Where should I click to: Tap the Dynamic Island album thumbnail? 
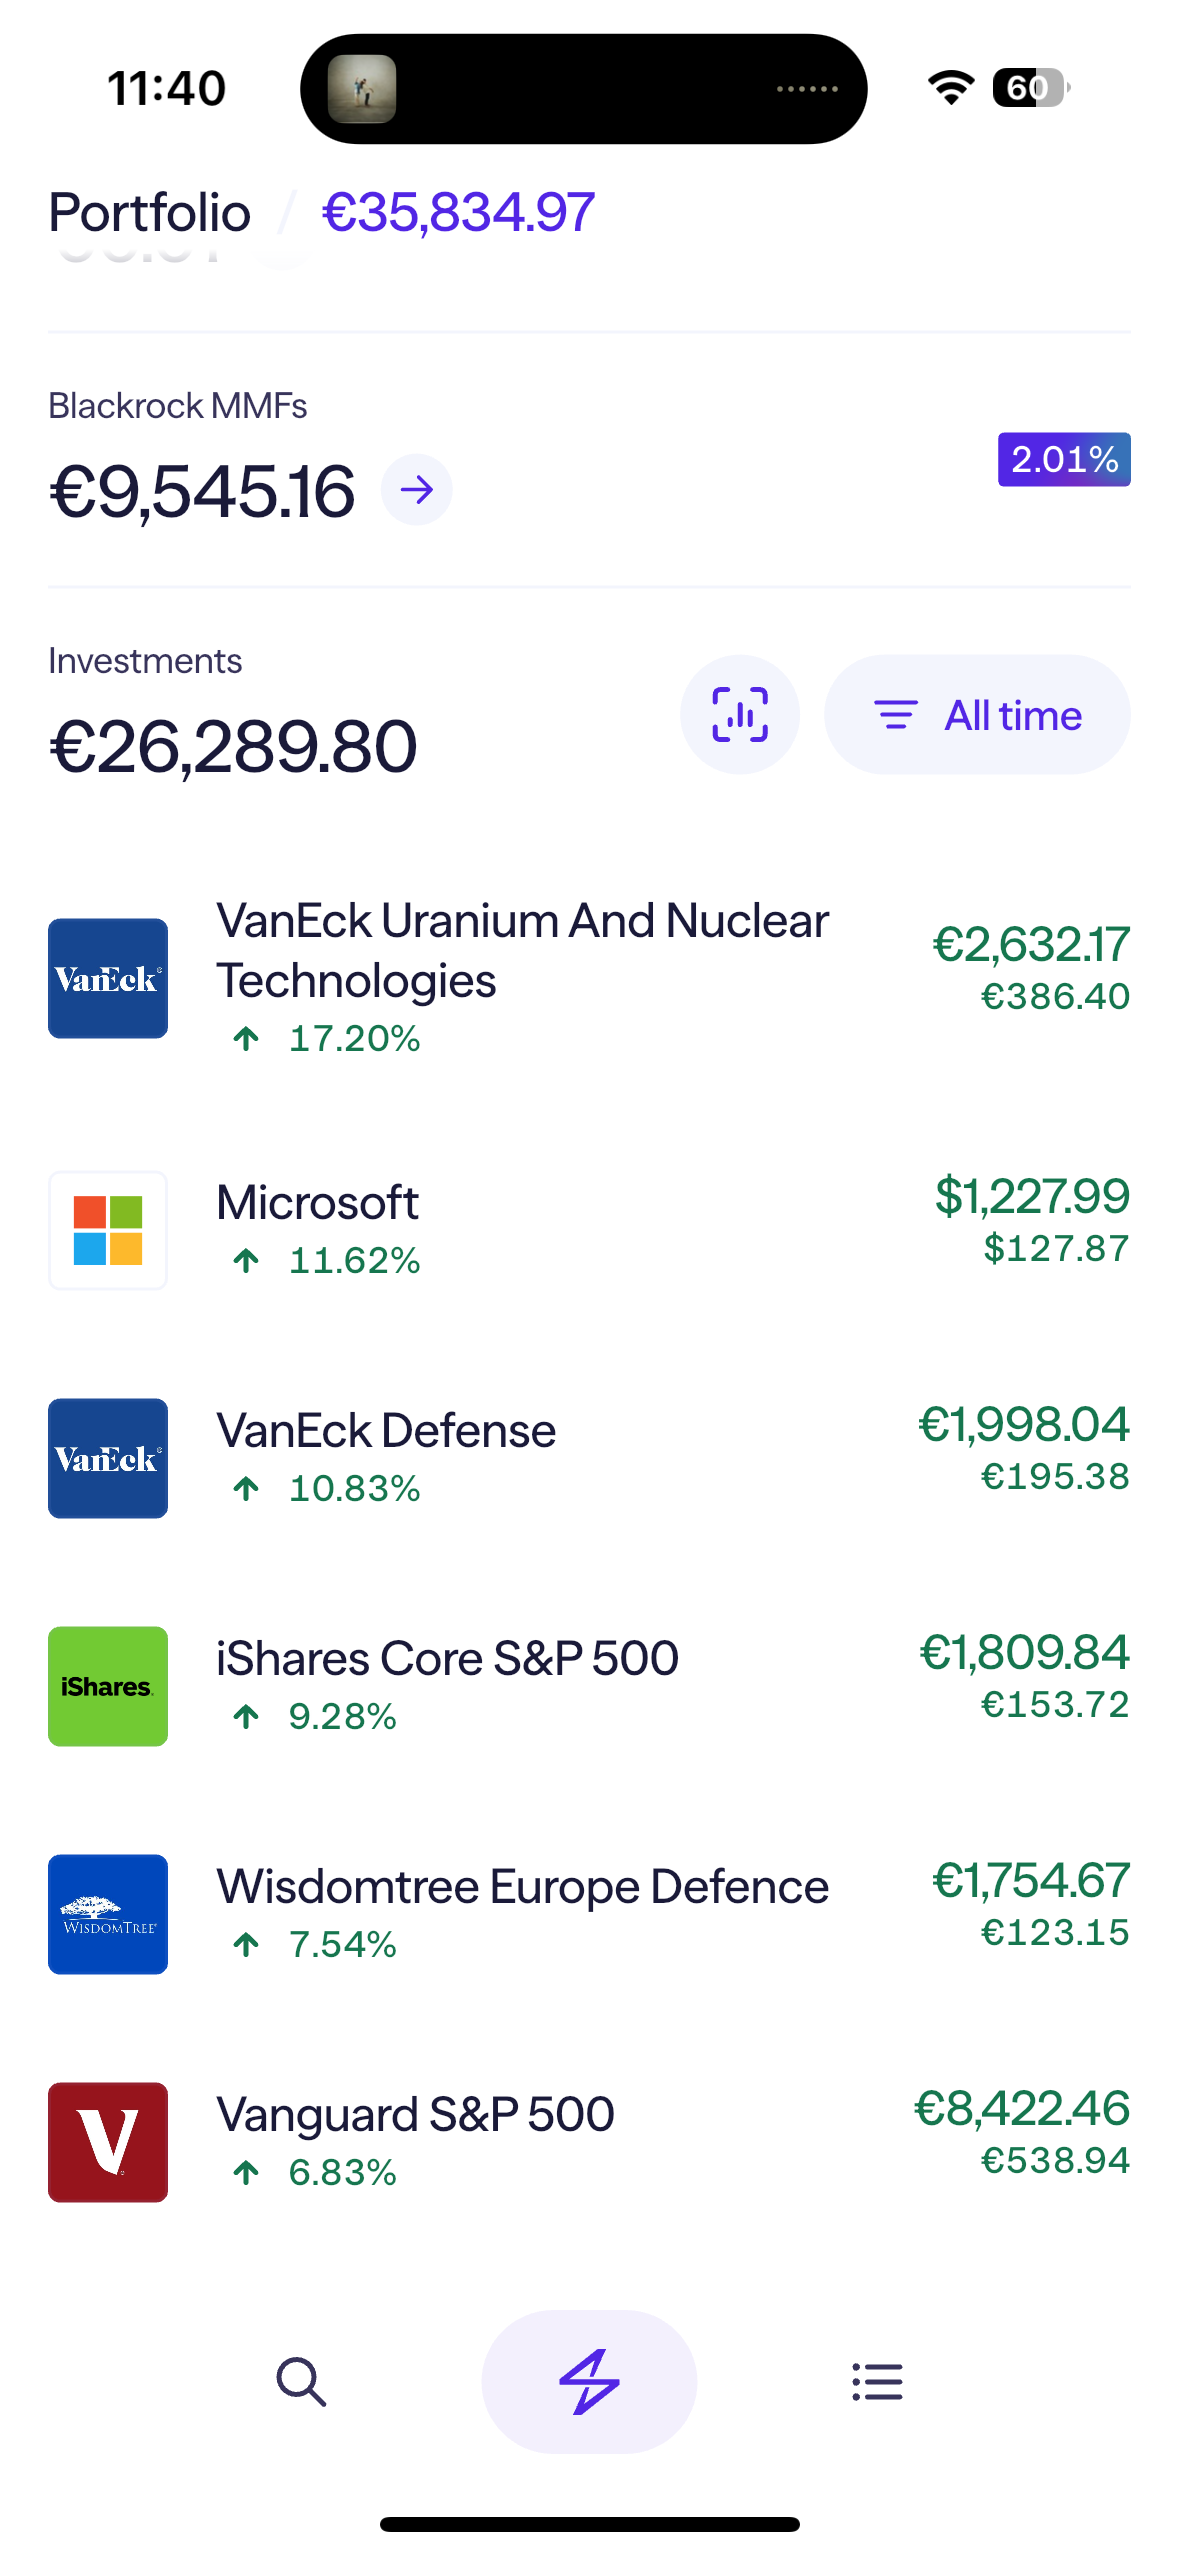(x=362, y=89)
